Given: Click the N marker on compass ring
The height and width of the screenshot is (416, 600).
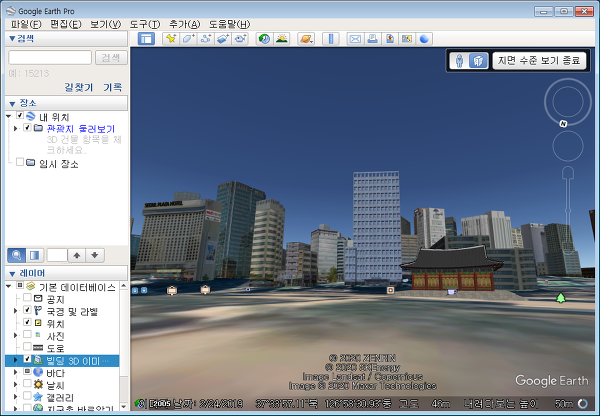Looking at the screenshot, I should pyautogui.click(x=563, y=123).
